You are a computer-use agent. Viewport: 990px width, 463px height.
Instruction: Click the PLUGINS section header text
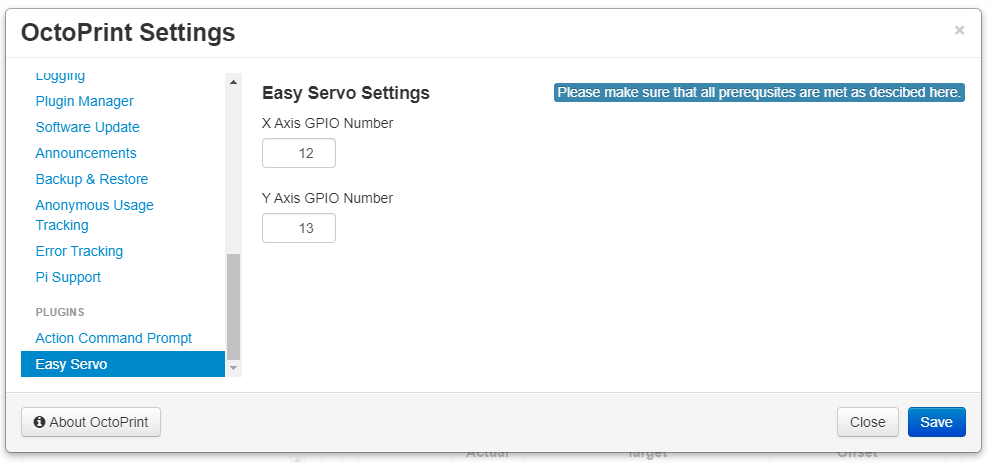[x=60, y=312]
